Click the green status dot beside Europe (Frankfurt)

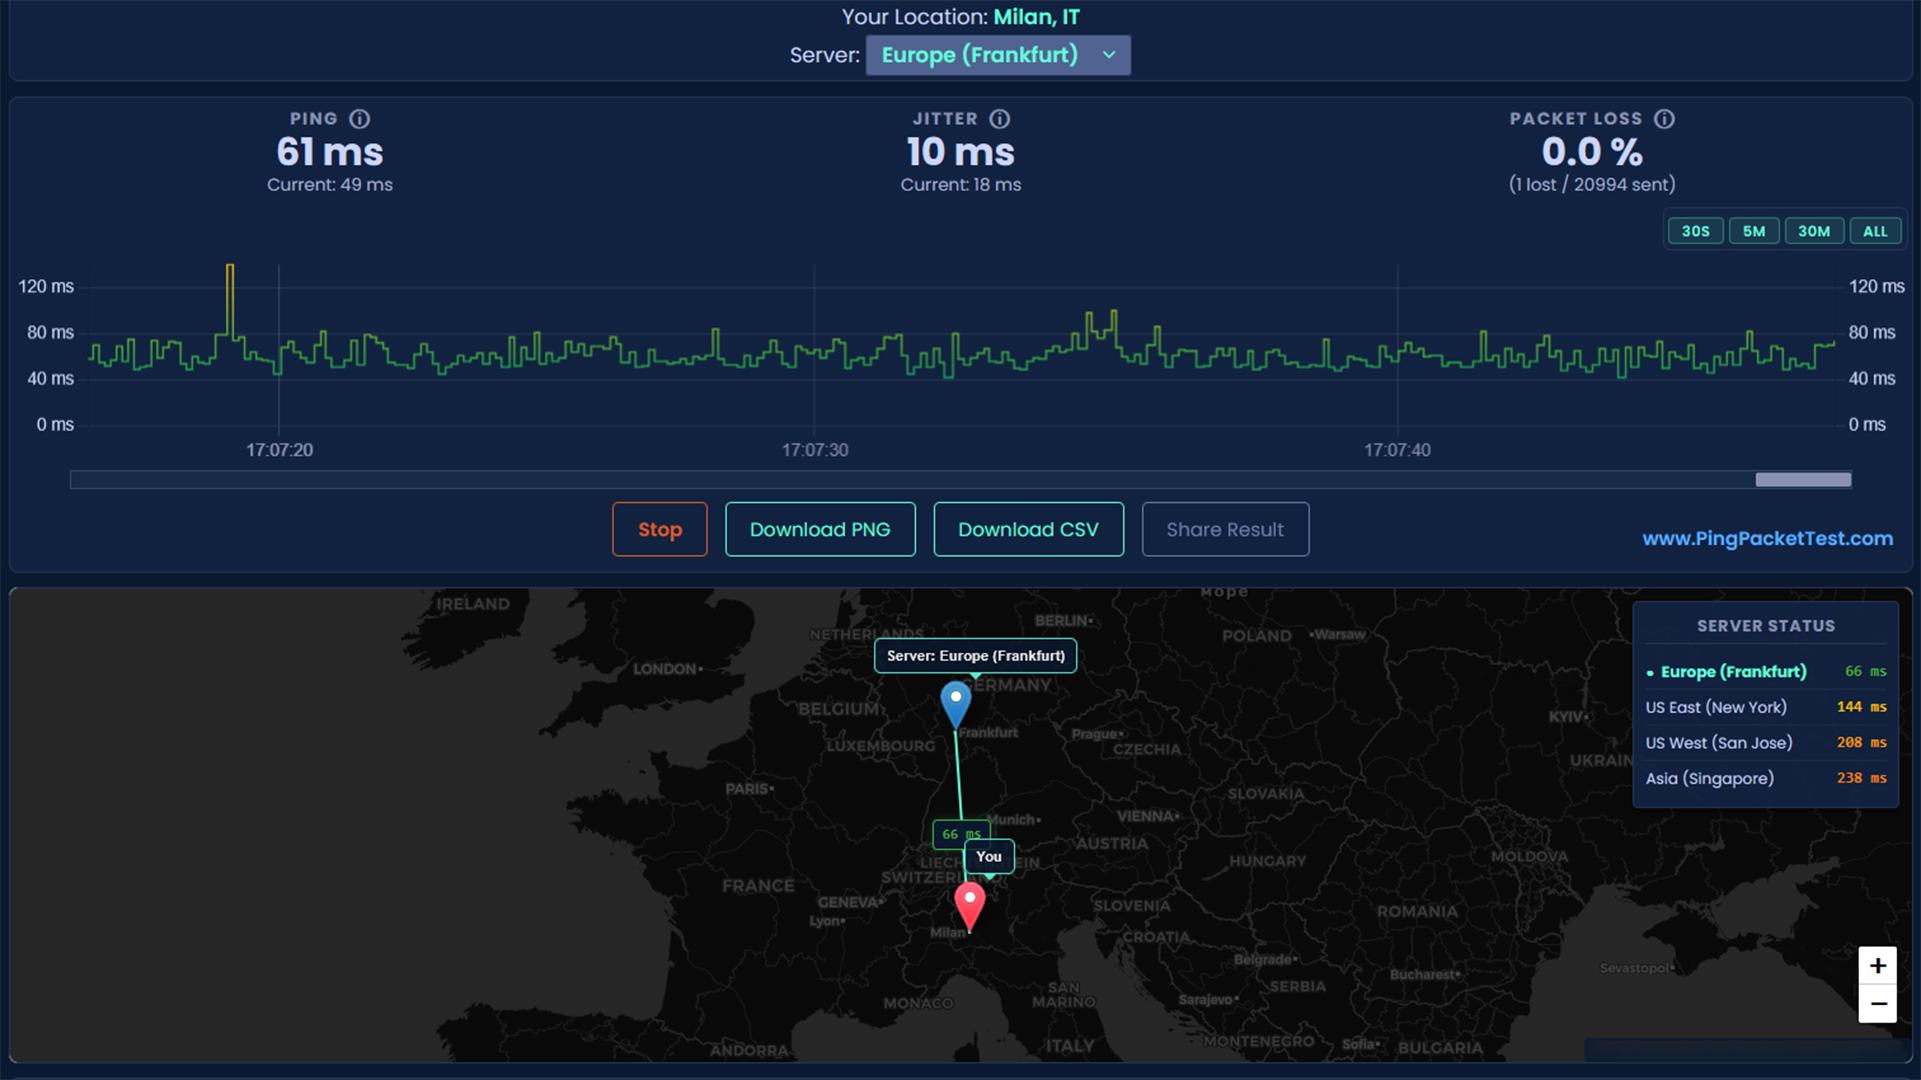(1651, 672)
